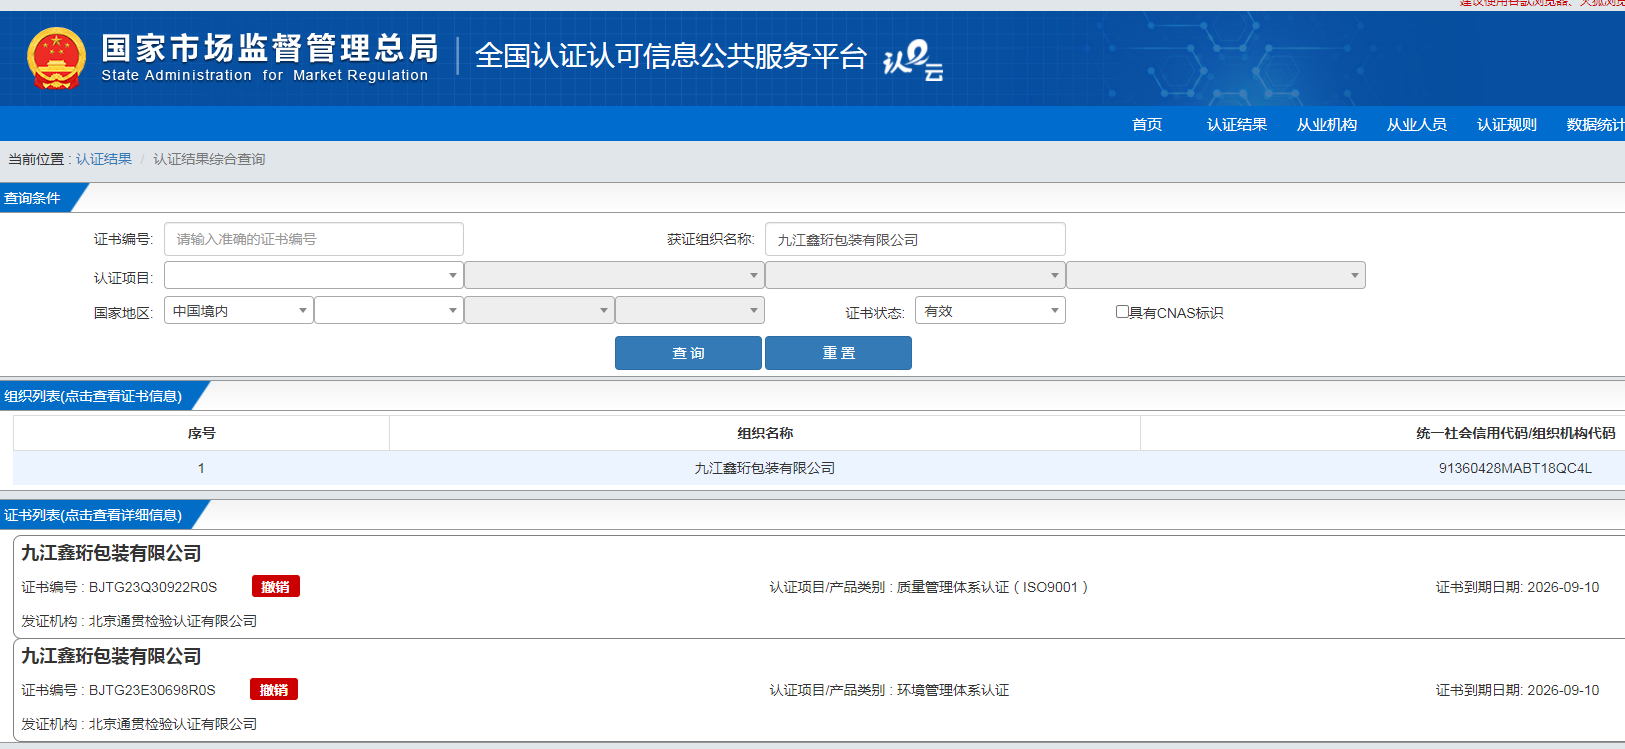1625x749 pixels.
Task: Tick the 具有CNAS标识 checkbox
Action: pos(1122,312)
